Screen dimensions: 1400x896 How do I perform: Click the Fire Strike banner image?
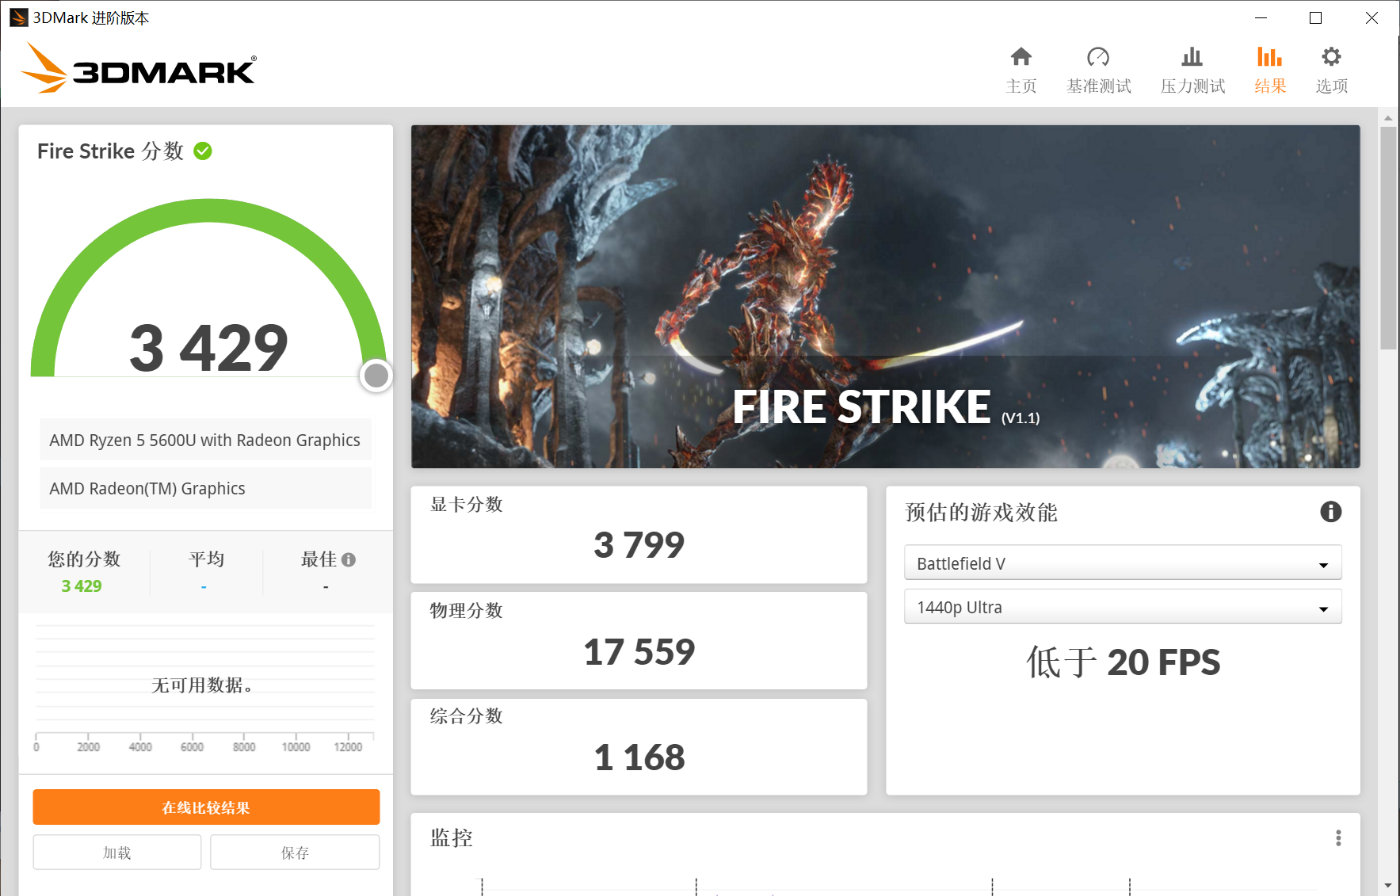[x=885, y=296]
